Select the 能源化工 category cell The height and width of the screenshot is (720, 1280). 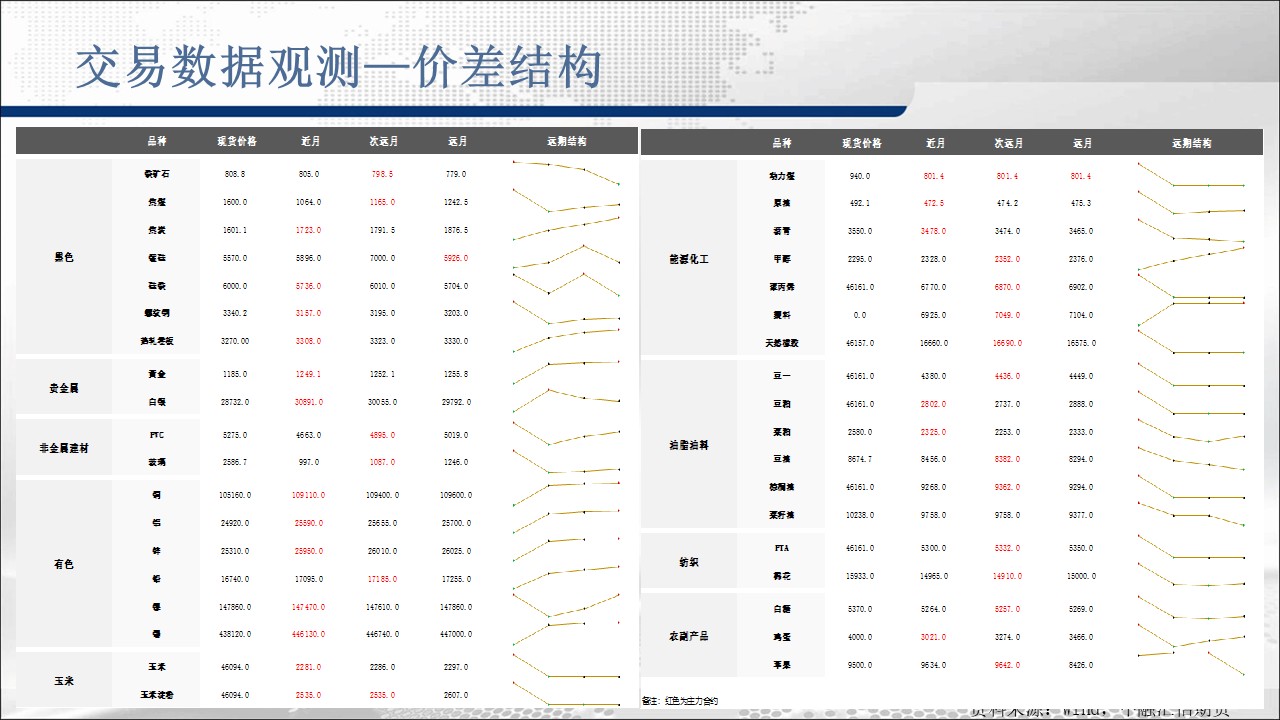point(688,259)
